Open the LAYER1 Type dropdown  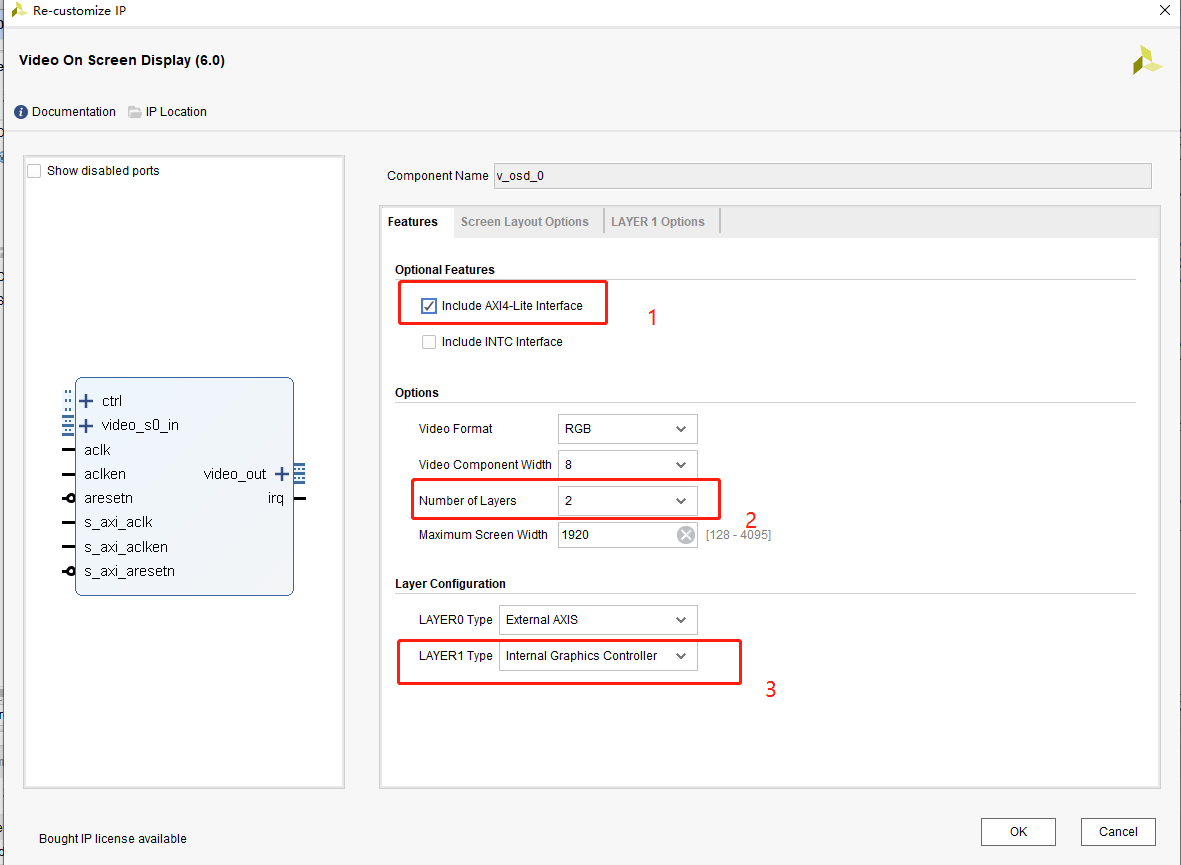point(598,656)
